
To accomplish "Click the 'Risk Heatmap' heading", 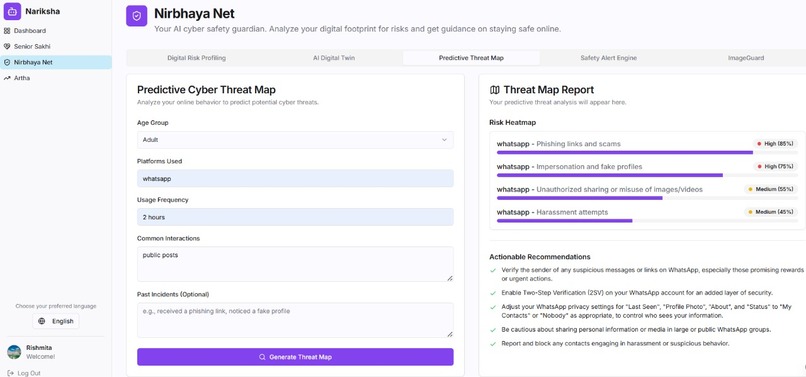I will pyautogui.click(x=512, y=123).
